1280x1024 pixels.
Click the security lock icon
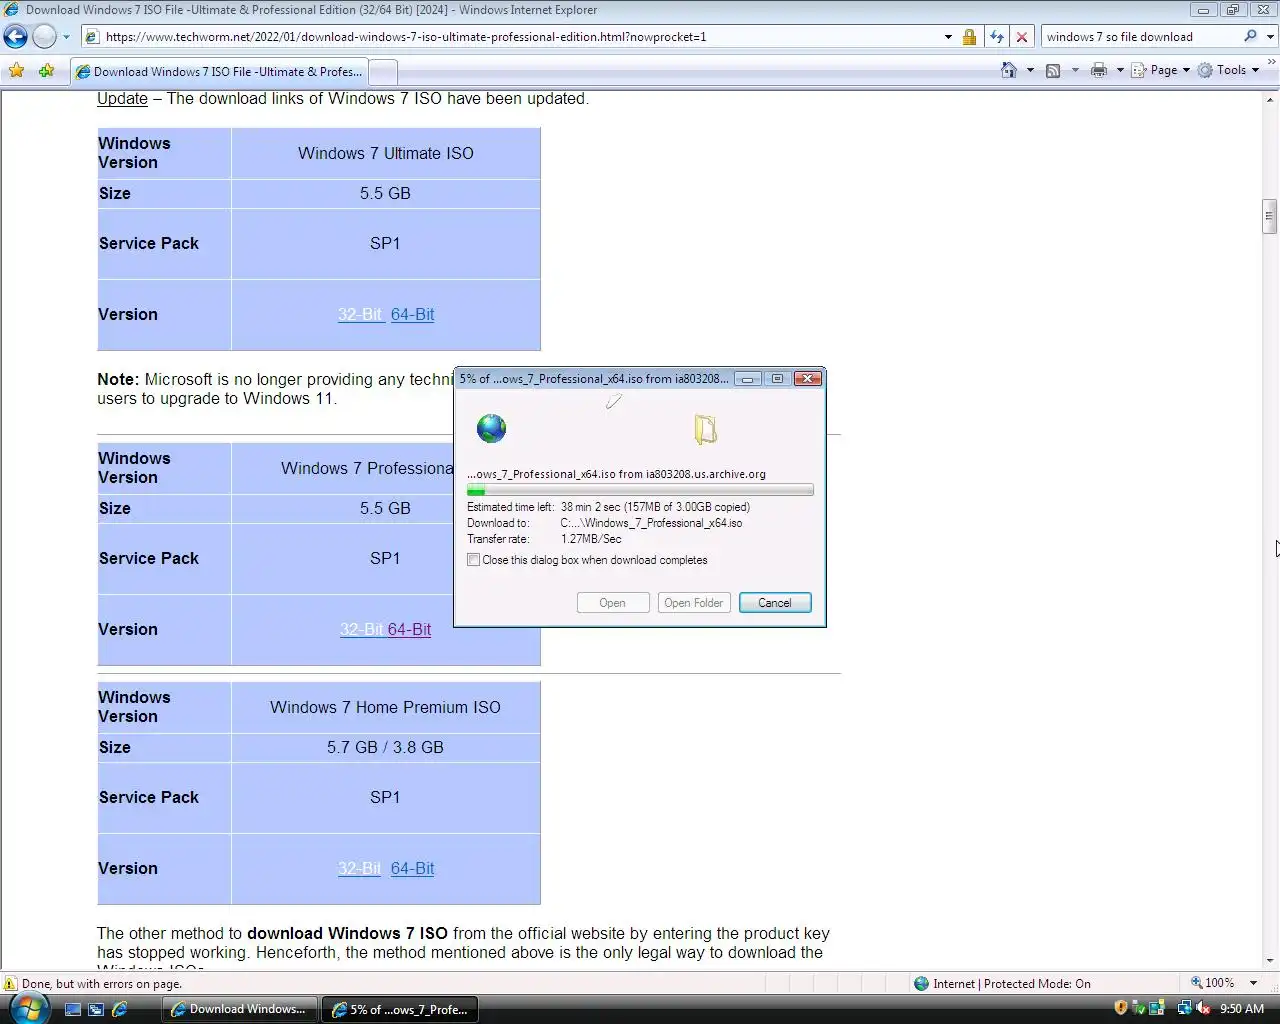pyautogui.click(x=969, y=37)
